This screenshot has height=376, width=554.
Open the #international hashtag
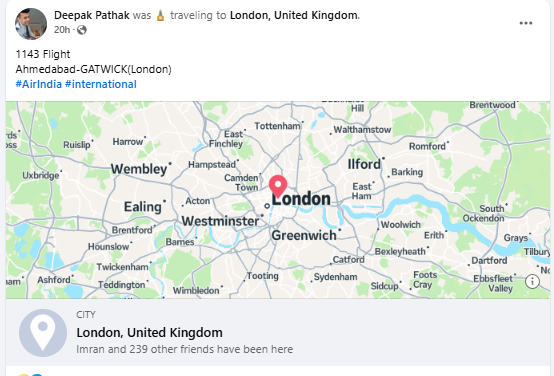click(x=101, y=84)
